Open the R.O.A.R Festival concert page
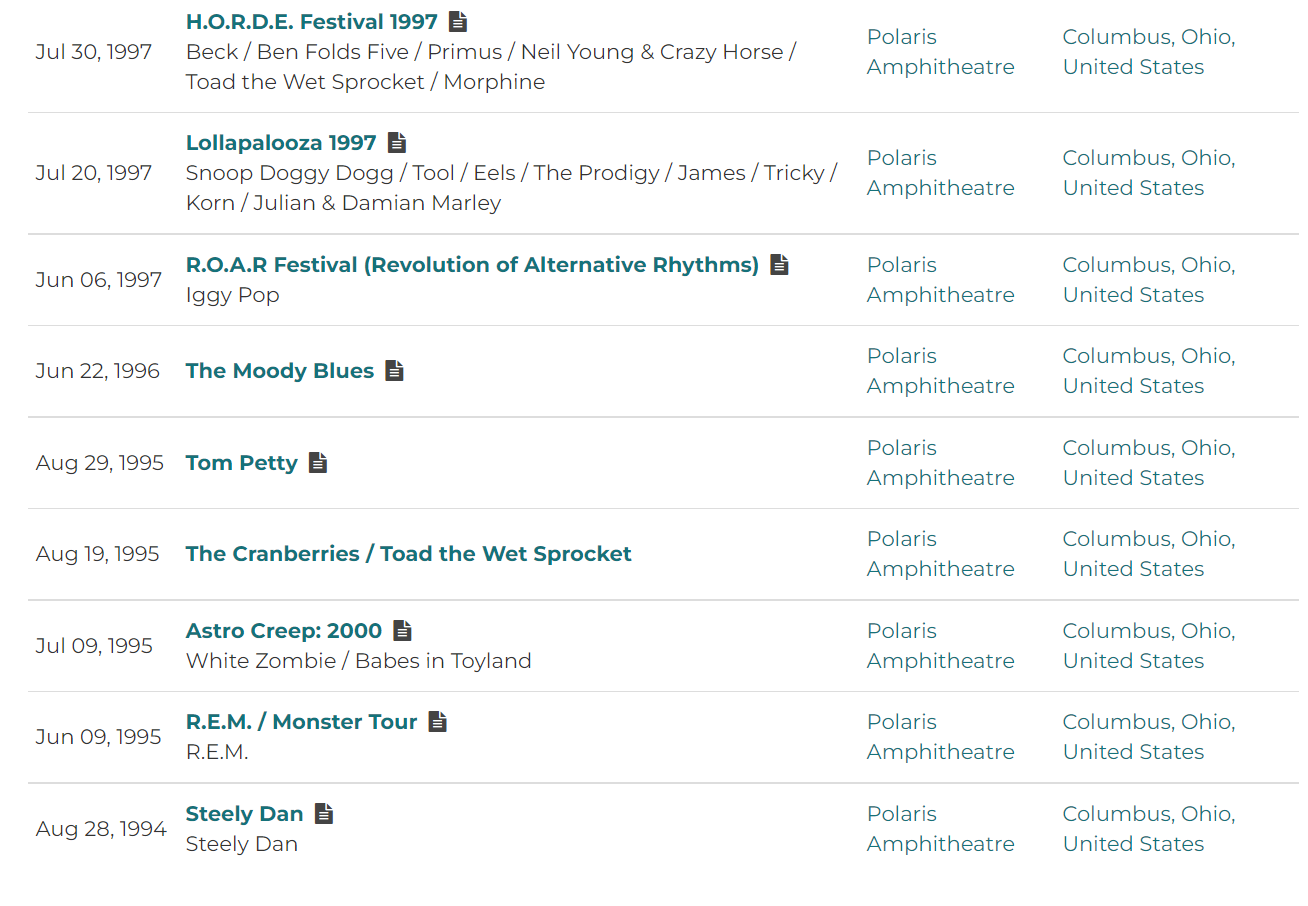The image size is (1308, 906). [472, 265]
